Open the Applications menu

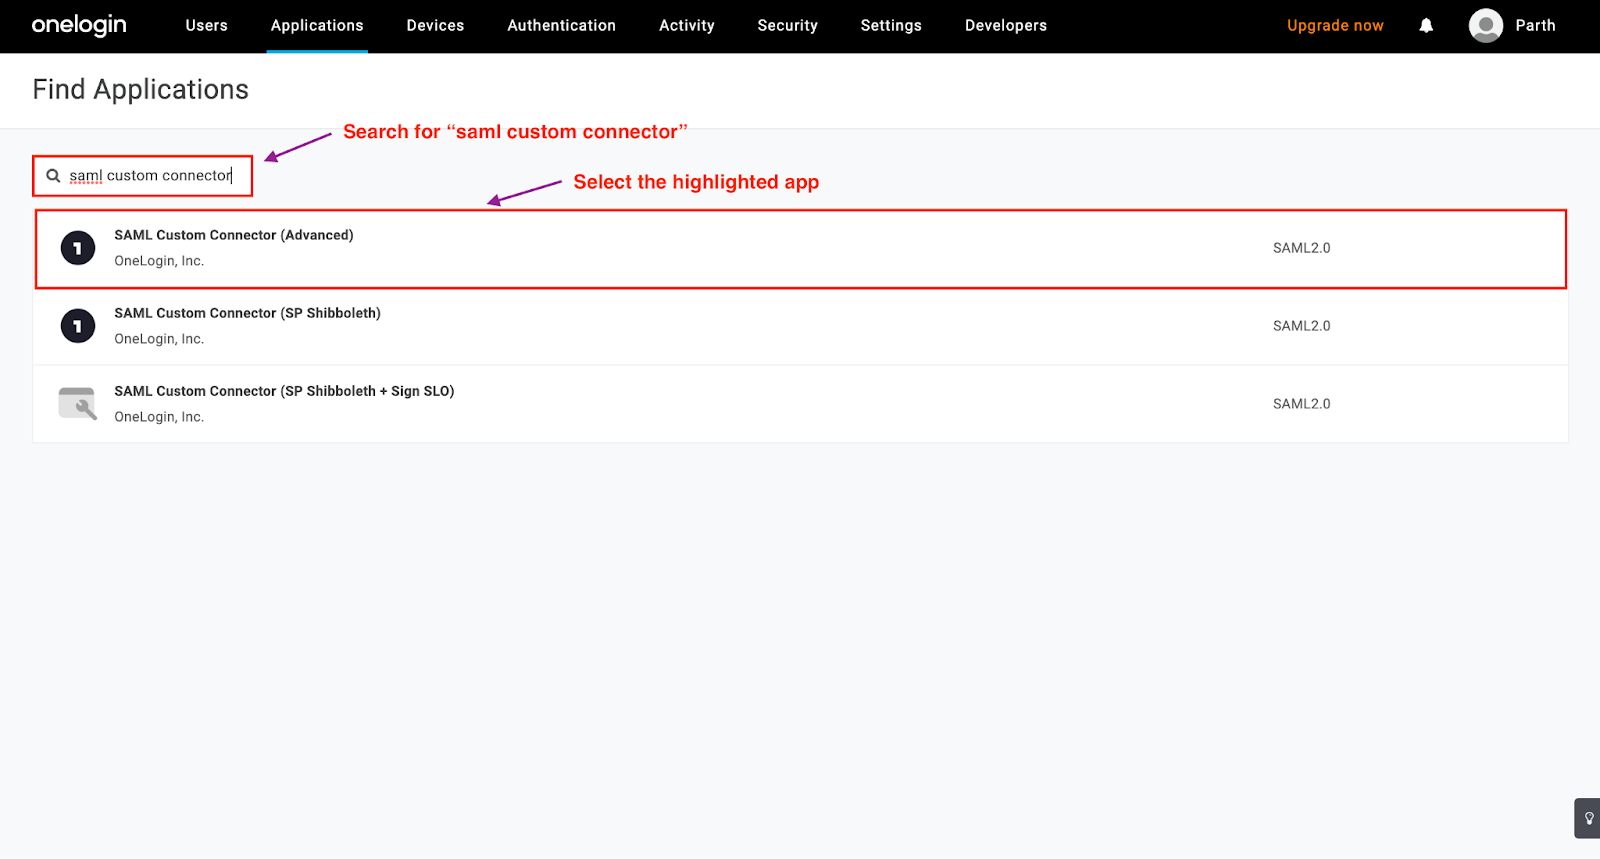point(317,26)
